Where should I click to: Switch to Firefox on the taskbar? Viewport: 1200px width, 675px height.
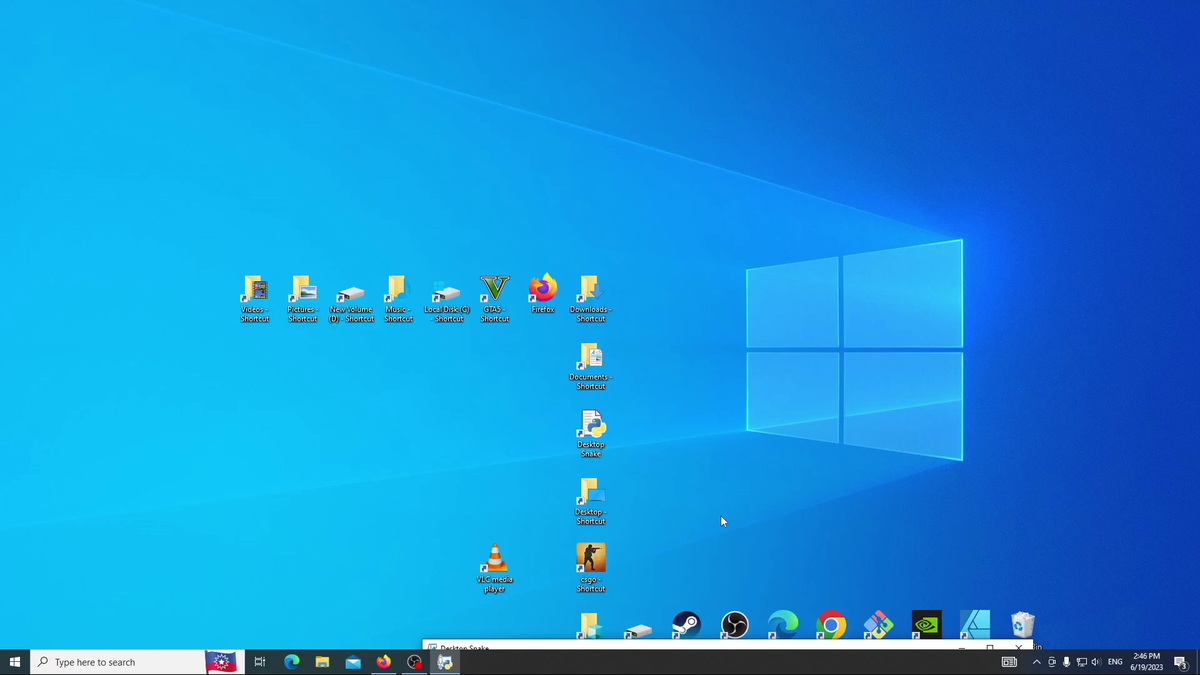tap(384, 662)
